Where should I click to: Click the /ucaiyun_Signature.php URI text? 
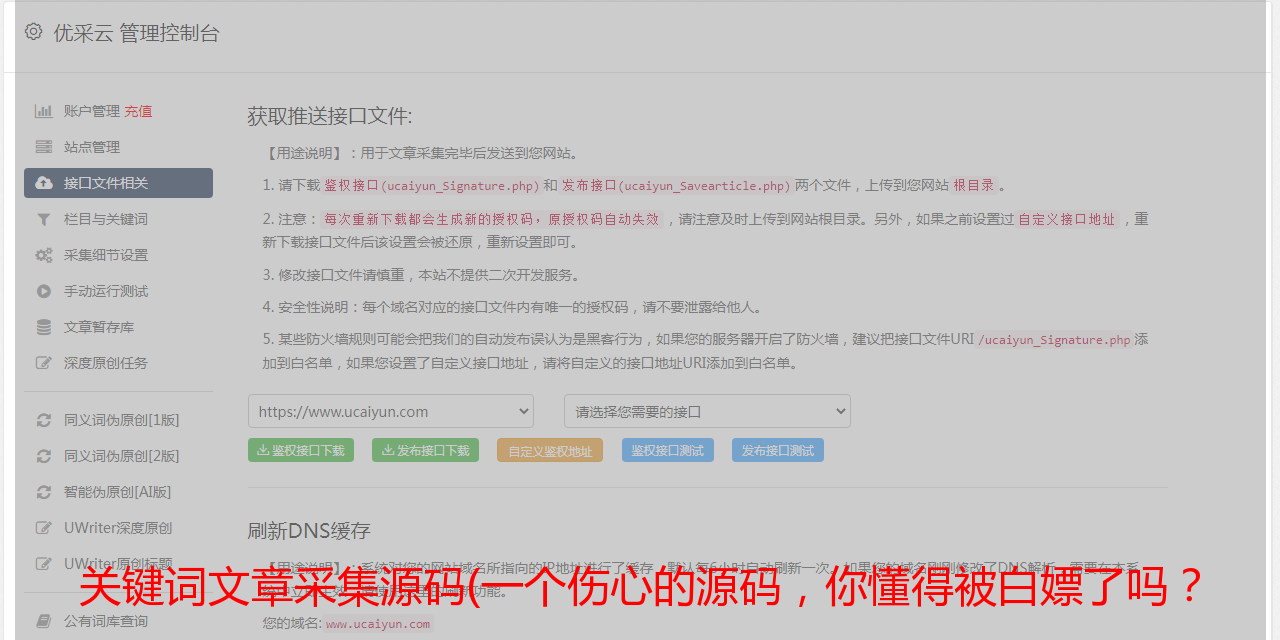(1053, 340)
